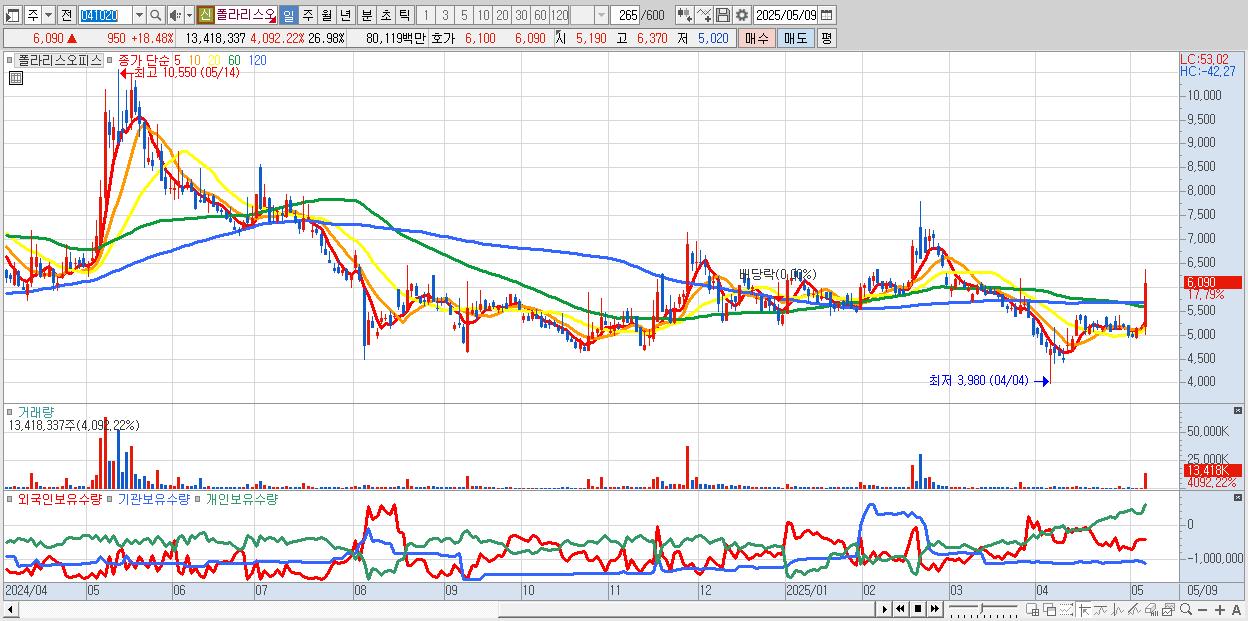Image resolution: width=1248 pixels, height=621 pixels.
Task: Save chart with the floppy disk icon
Action: click(723, 15)
